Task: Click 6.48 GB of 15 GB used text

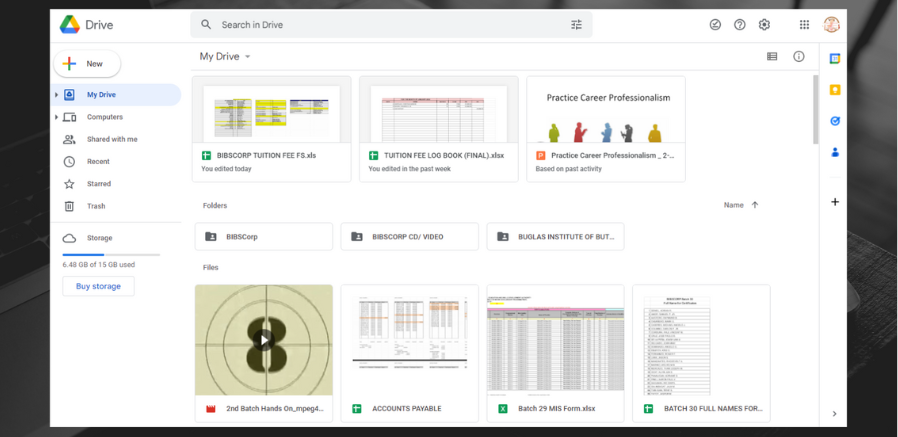Action: (x=99, y=265)
